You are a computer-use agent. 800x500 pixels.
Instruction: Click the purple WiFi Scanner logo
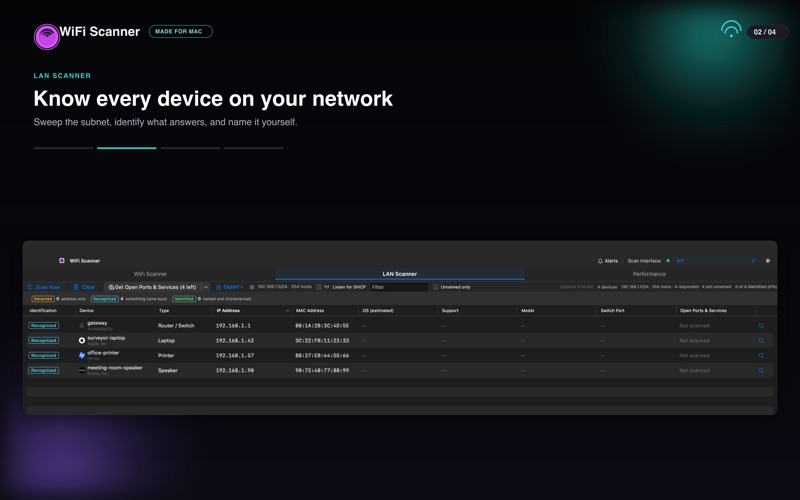pos(47,37)
